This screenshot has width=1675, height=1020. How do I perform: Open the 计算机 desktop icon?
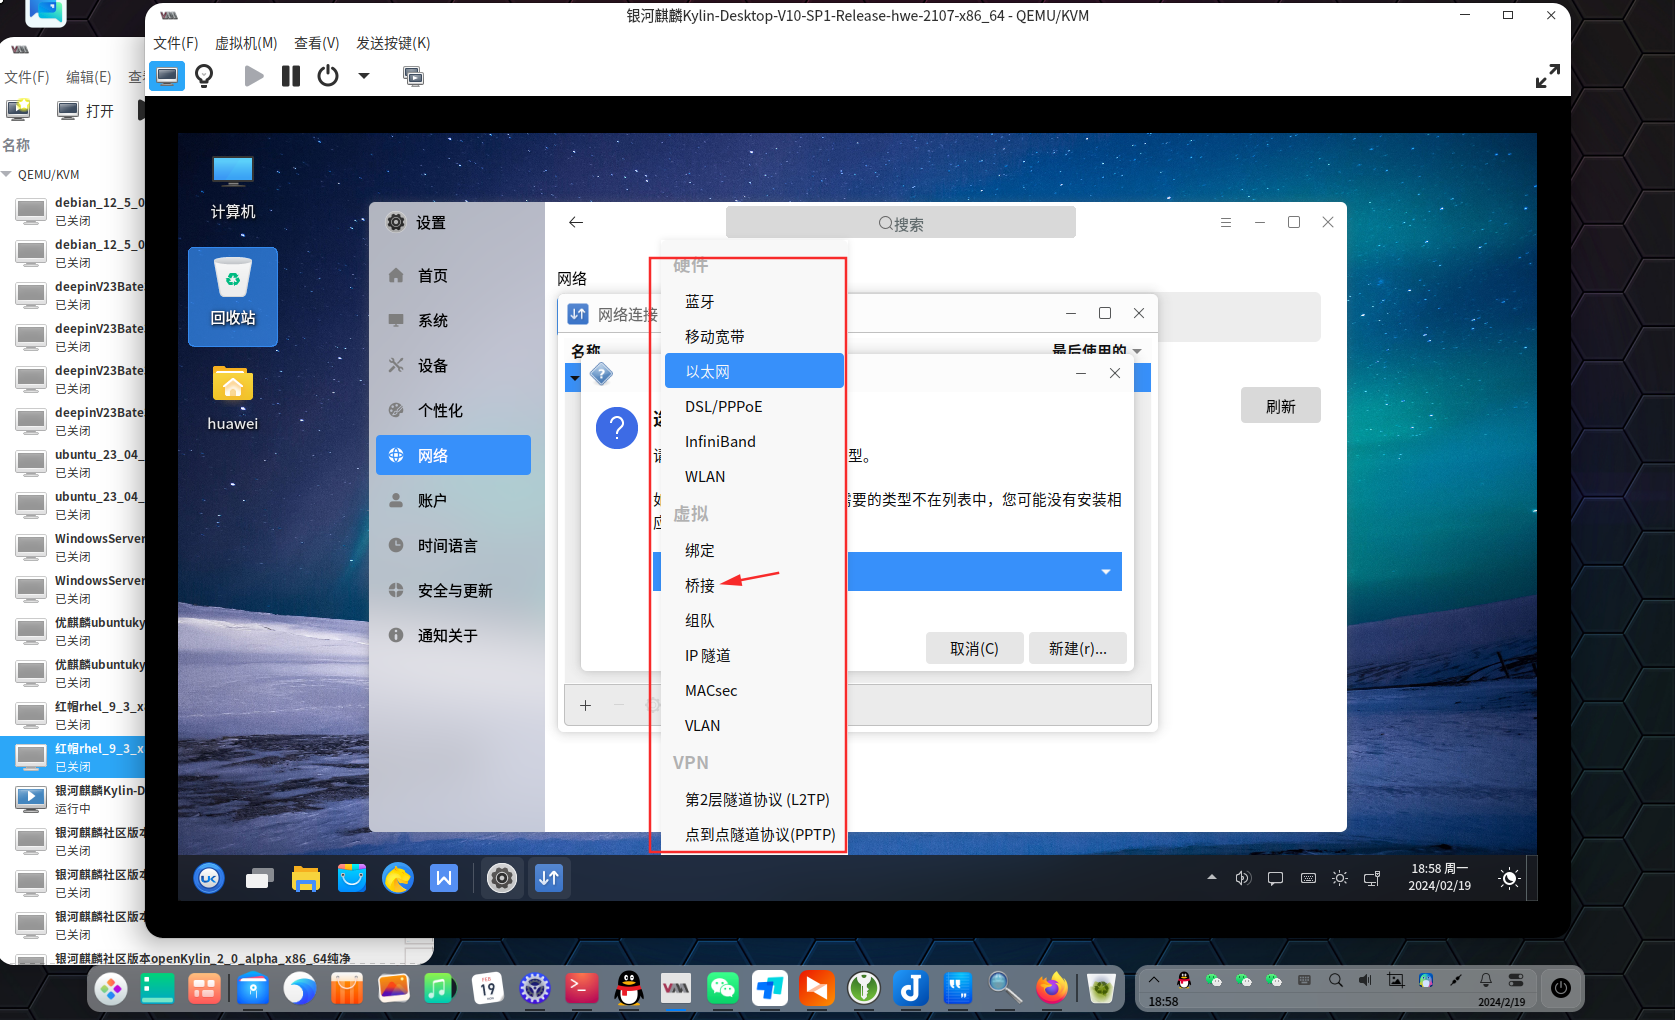(233, 186)
